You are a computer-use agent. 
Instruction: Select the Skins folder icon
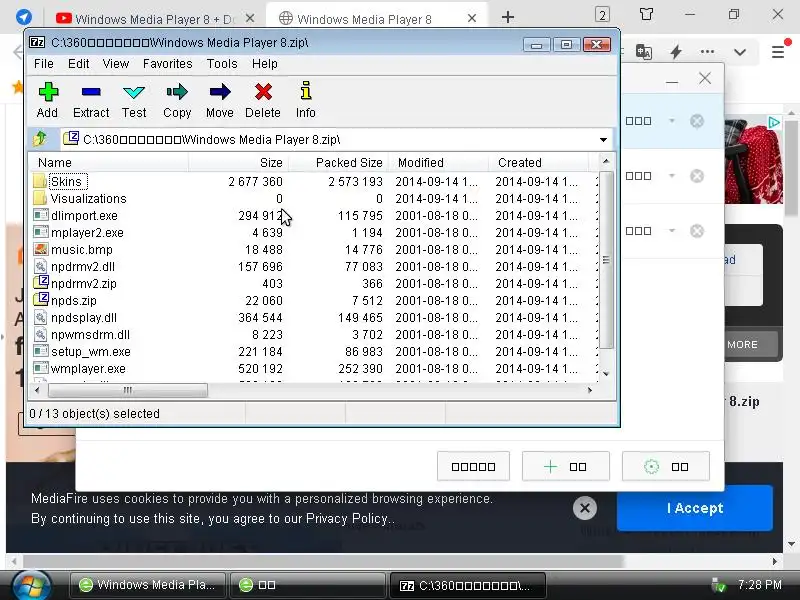point(40,181)
